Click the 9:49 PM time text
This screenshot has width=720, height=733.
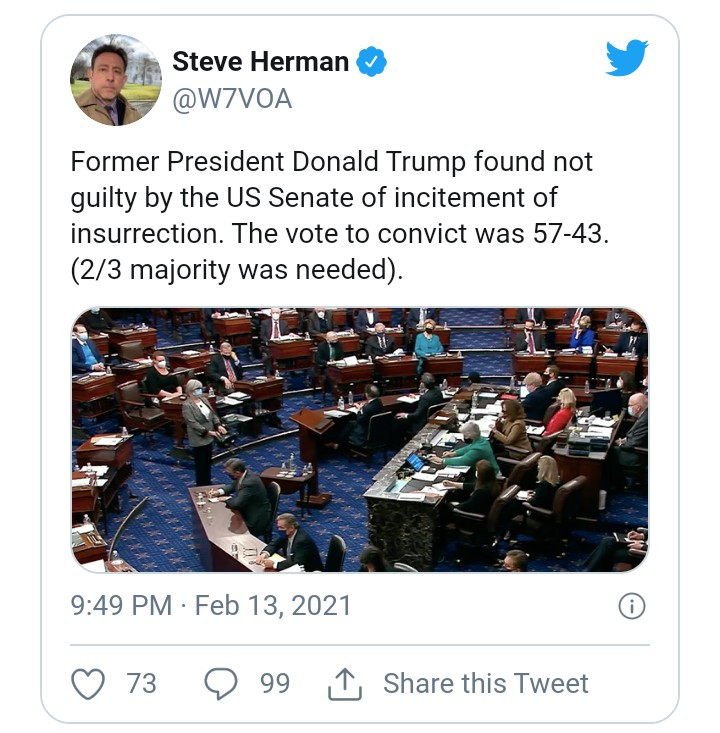118,606
